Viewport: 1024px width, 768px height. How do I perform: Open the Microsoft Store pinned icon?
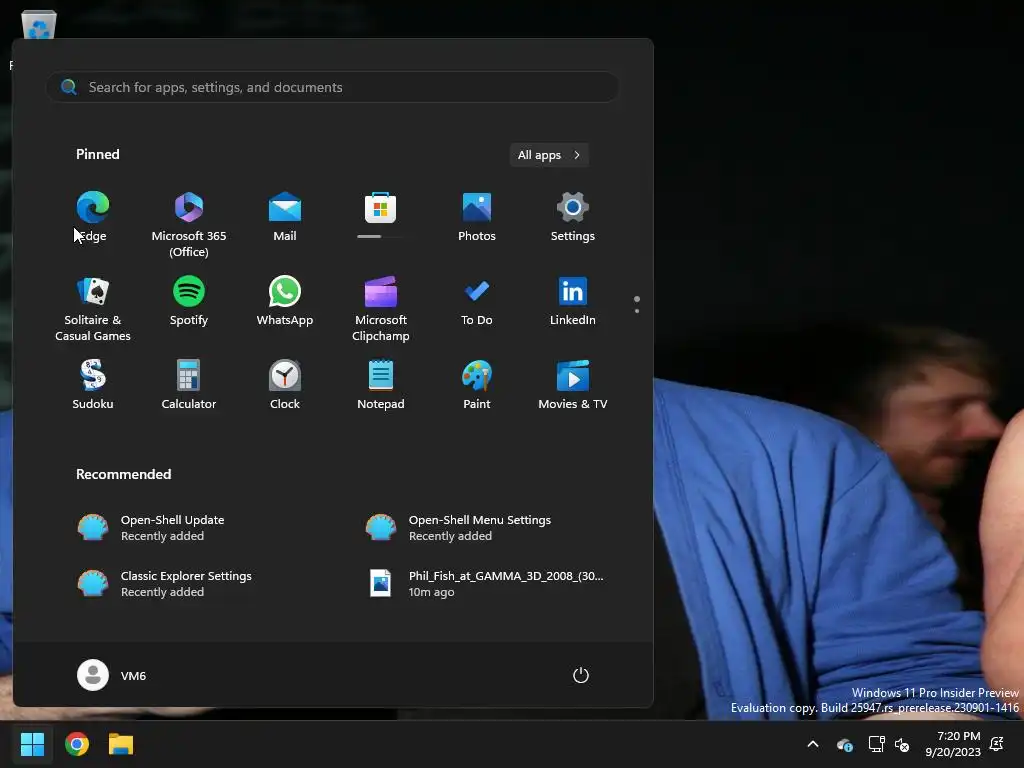[381, 215]
